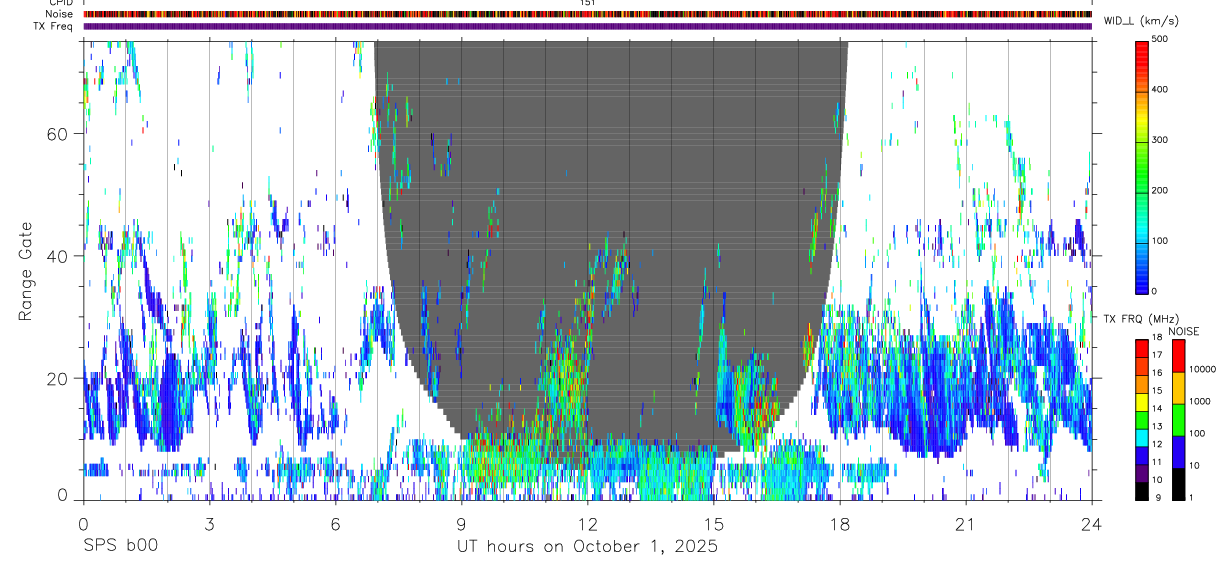Viewport: 1228px width, 567px height.
Task: Click the 200 tick on width colorbar
Action: [x=1161, y=190]
